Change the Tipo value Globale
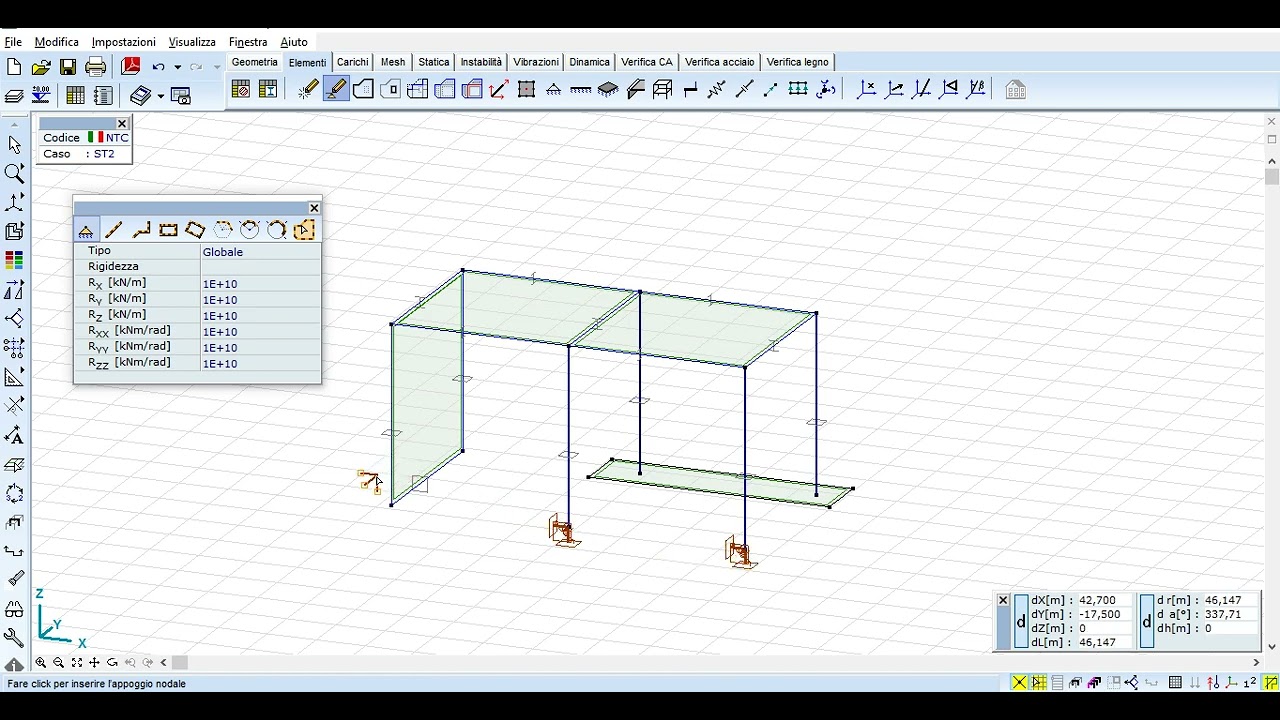Screen dimensions: 1280x720 click(x=260, y=252)
